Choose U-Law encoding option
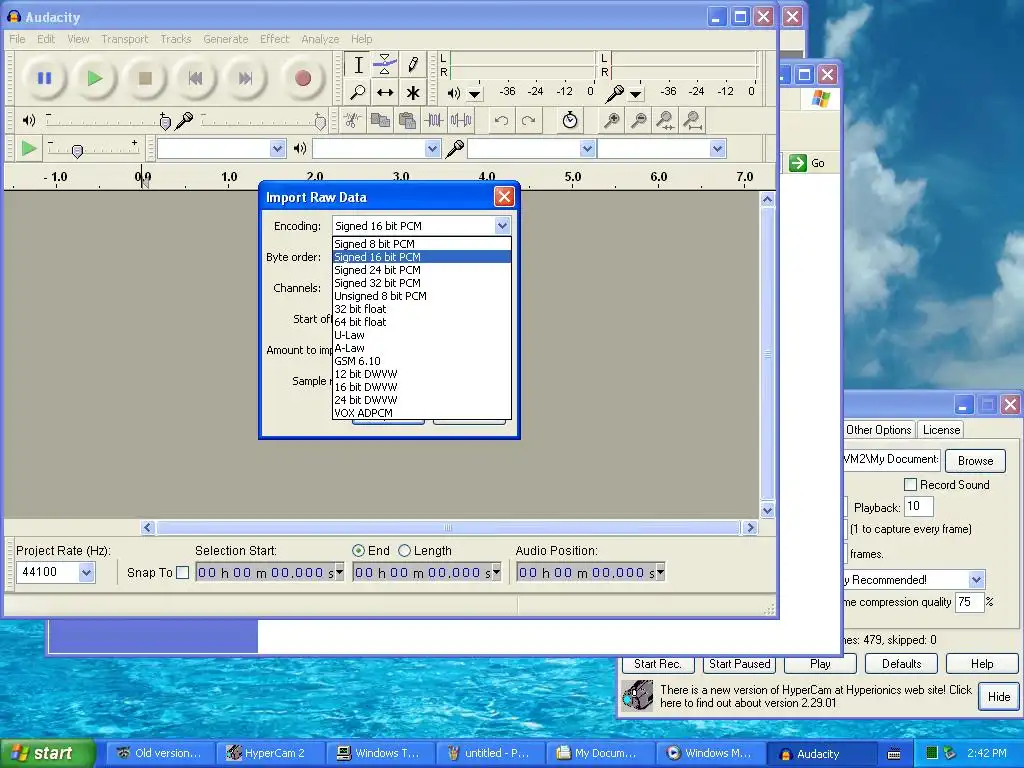The width and height of the screenshot is (1024, 768). (x=422, y=335)
